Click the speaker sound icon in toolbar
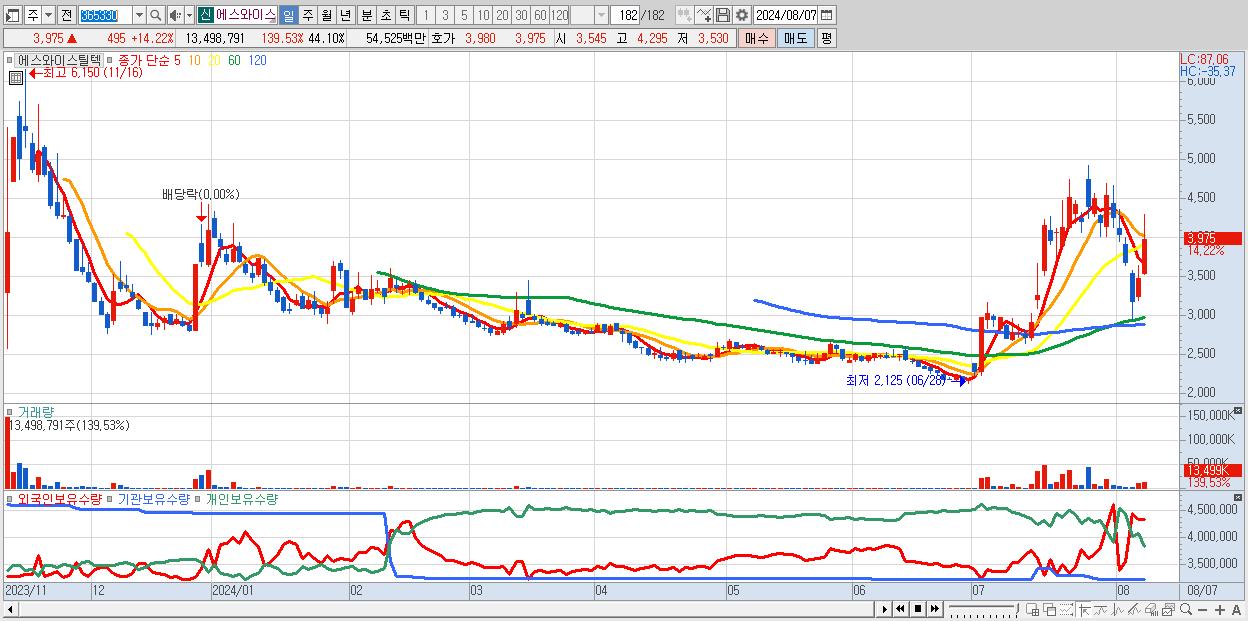The height and width of the screenshot is (621, 1248). pos(174,15)
